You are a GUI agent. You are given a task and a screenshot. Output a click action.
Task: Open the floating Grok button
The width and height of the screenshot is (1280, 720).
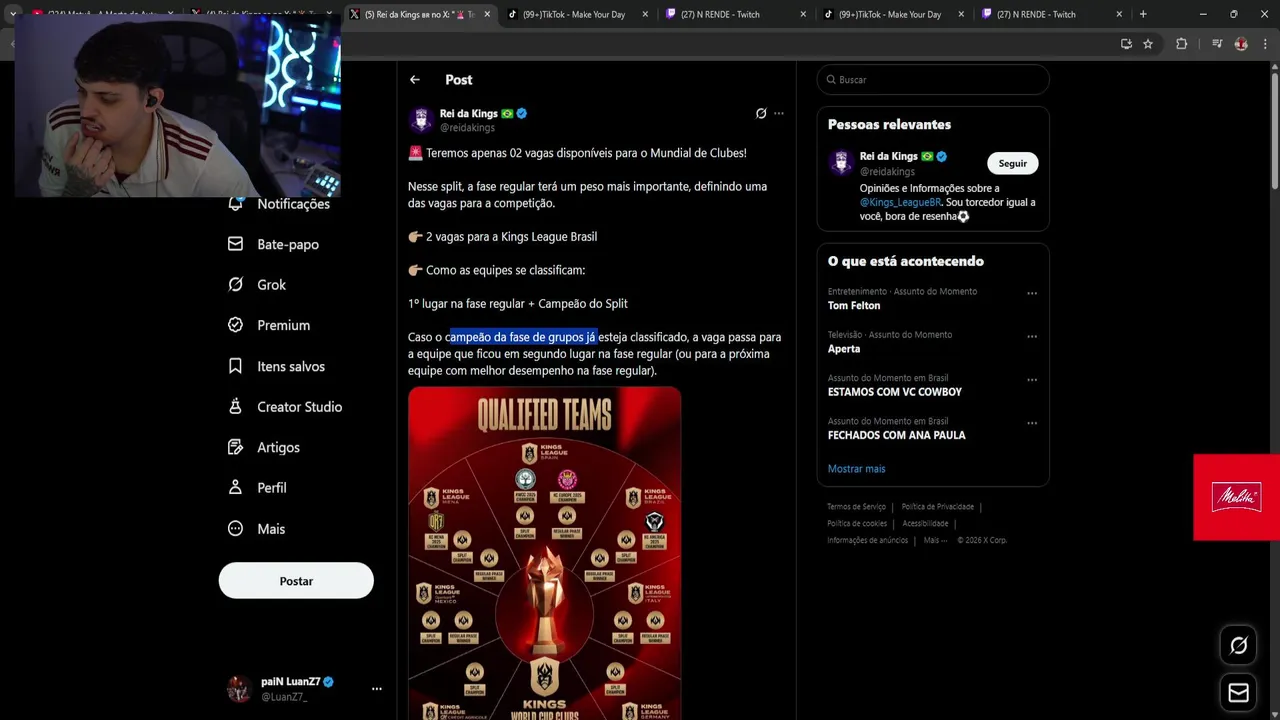coord(1238,646)
